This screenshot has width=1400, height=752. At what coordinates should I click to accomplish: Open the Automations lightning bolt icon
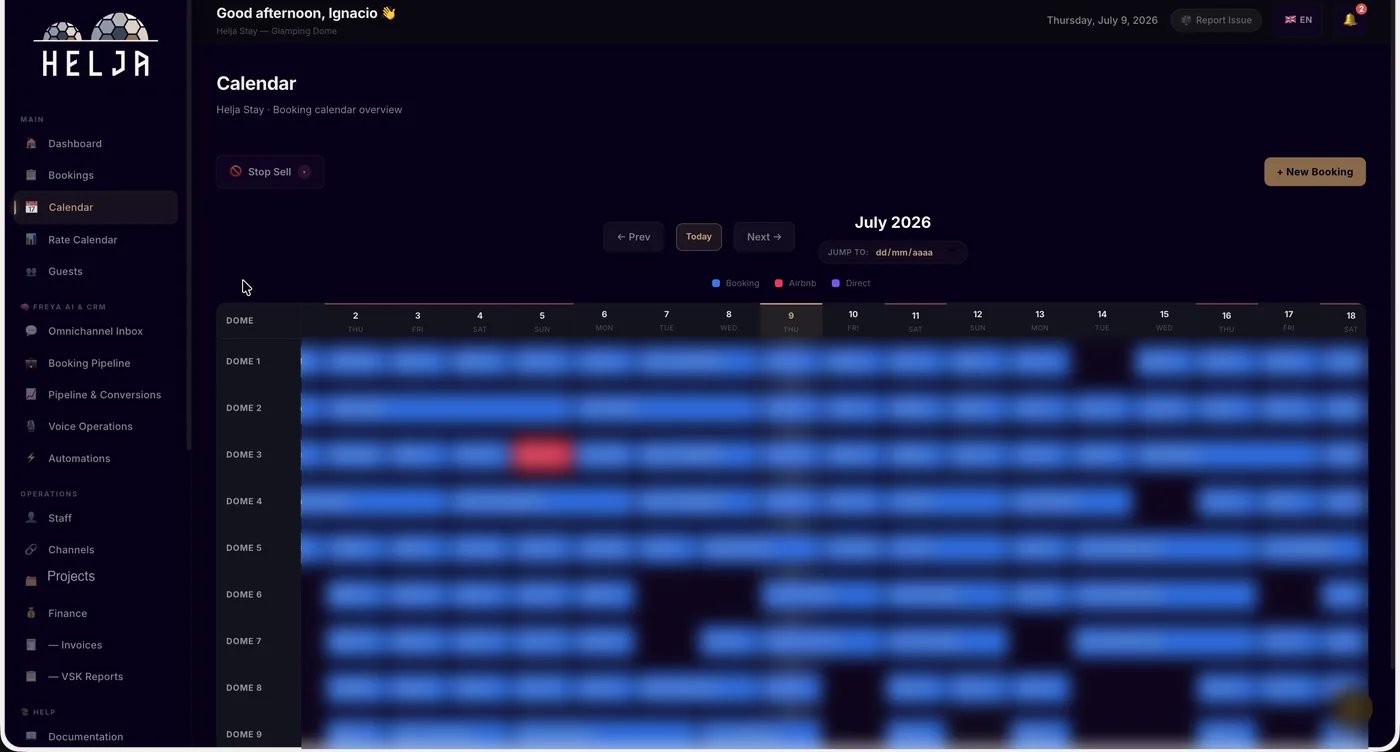coord(31,458)
